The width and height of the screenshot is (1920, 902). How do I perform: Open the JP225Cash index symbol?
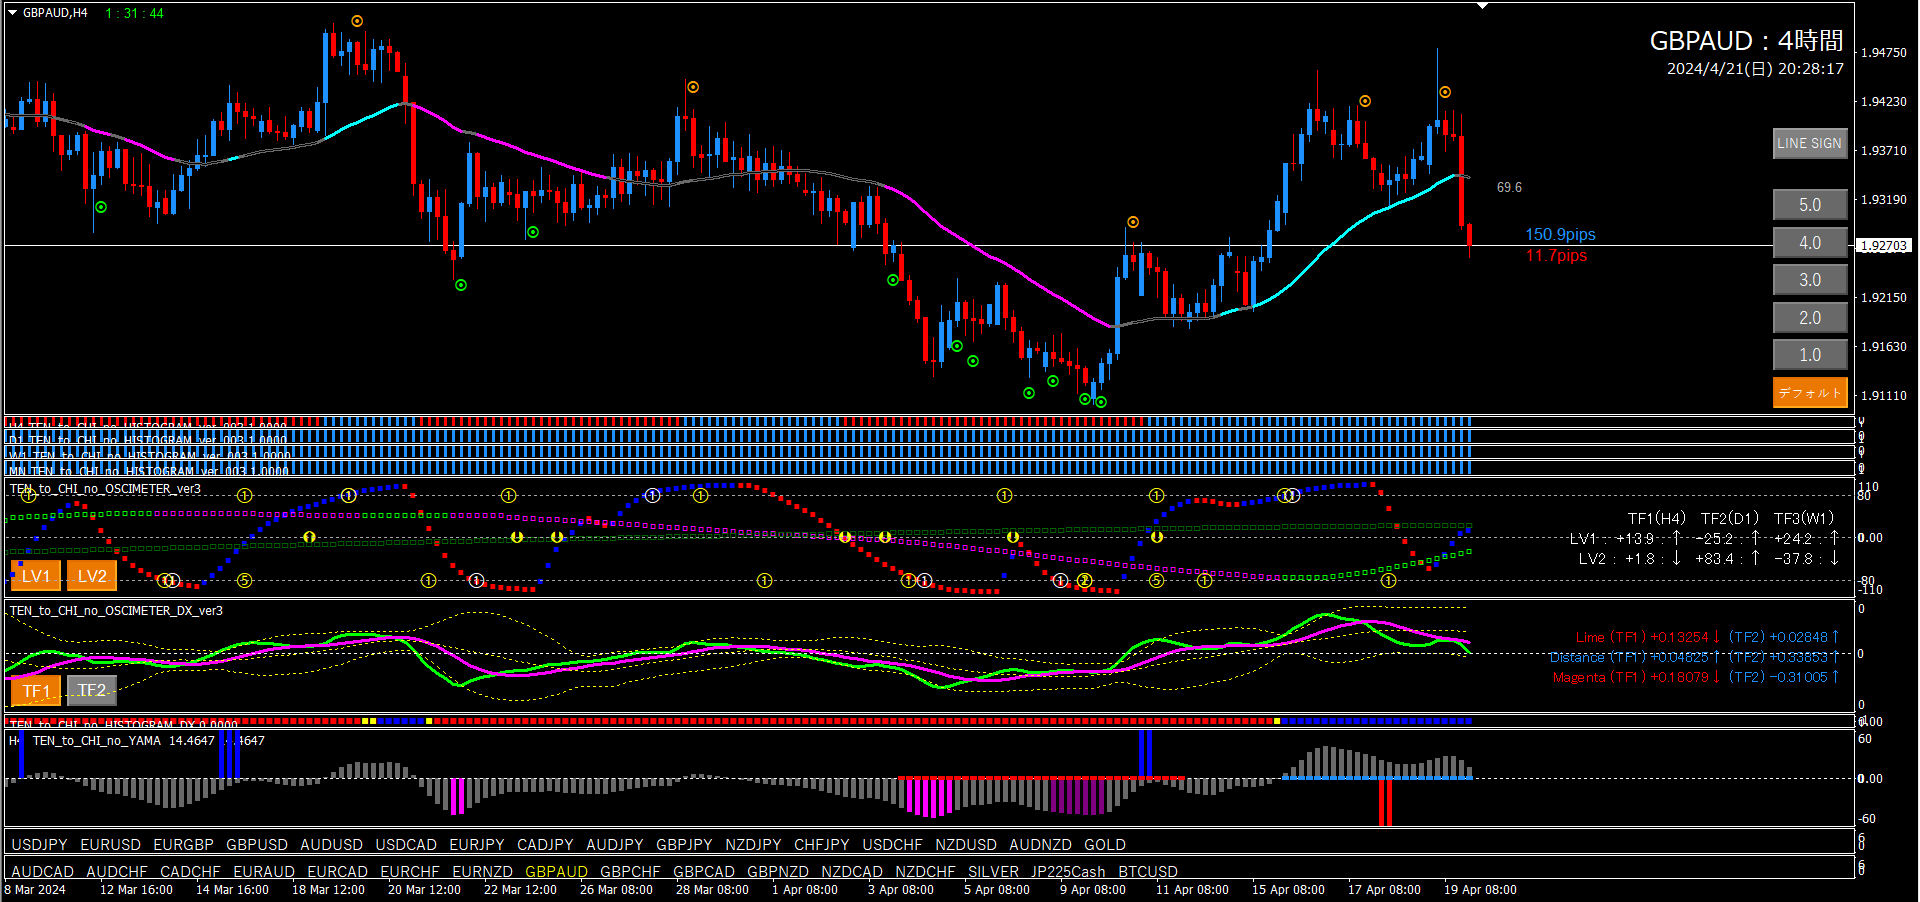click(1068, 872)
